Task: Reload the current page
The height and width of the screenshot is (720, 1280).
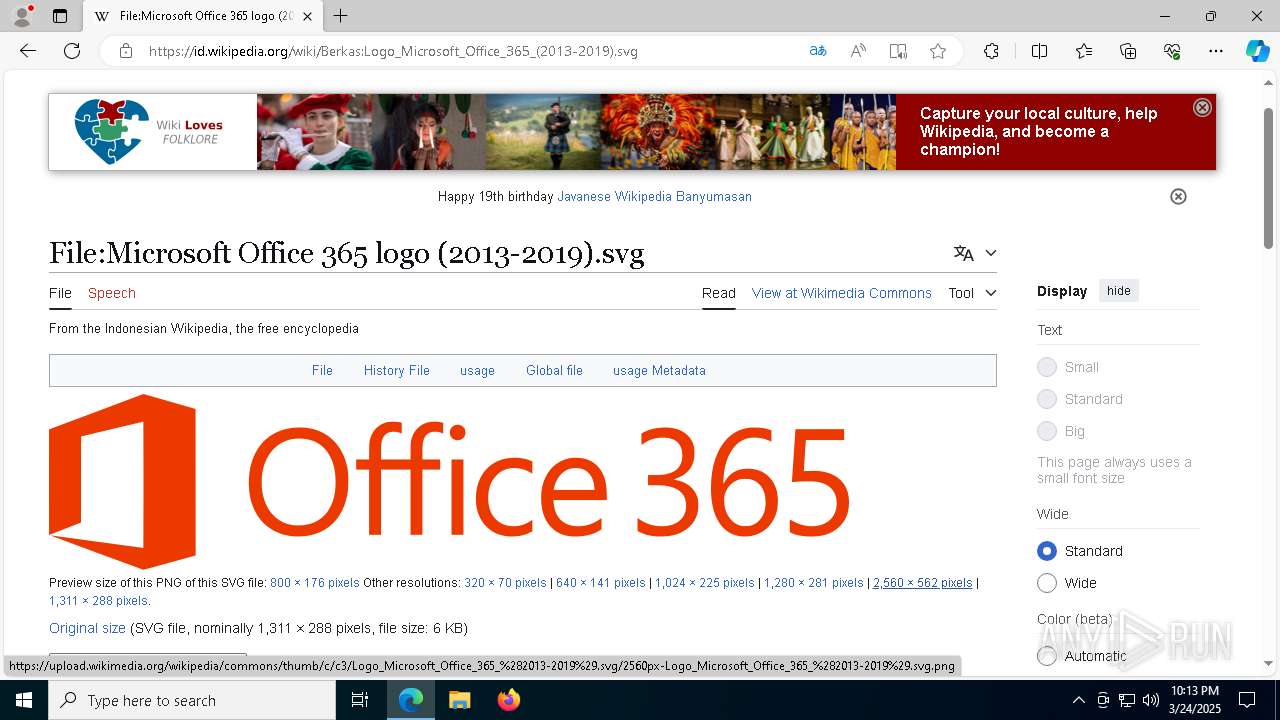Action: click(x=72, y=51)
